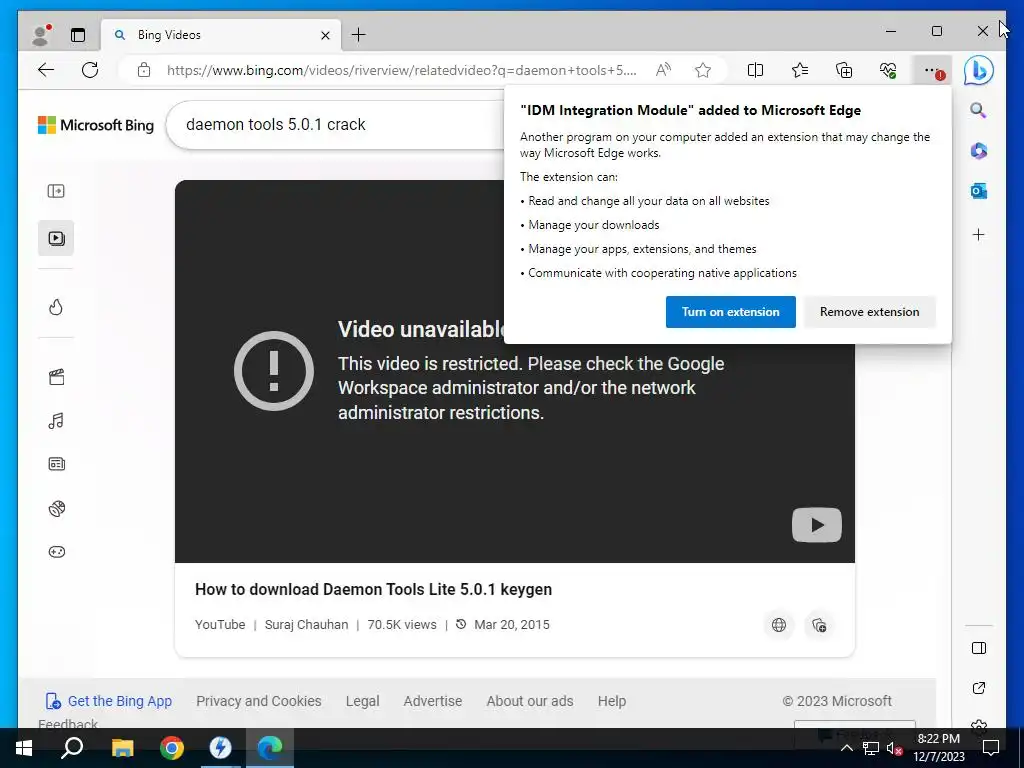This screenshot has height=768, width=1024.
Task: View video source globe icon
Action: [778, 625]
